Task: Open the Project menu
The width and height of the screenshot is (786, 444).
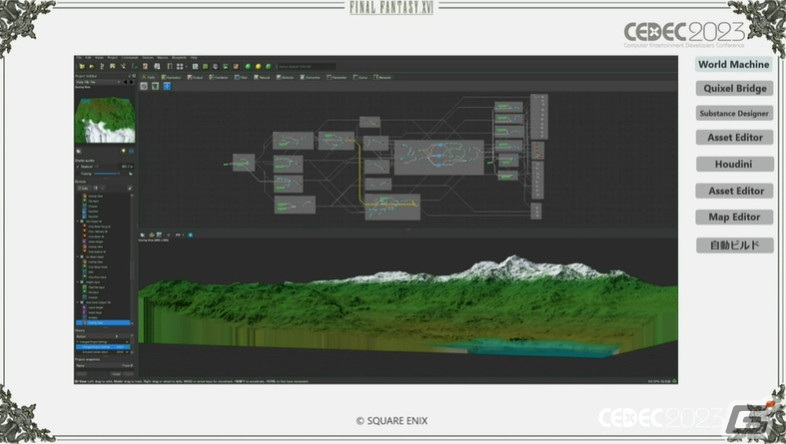Action: (112, 58)
